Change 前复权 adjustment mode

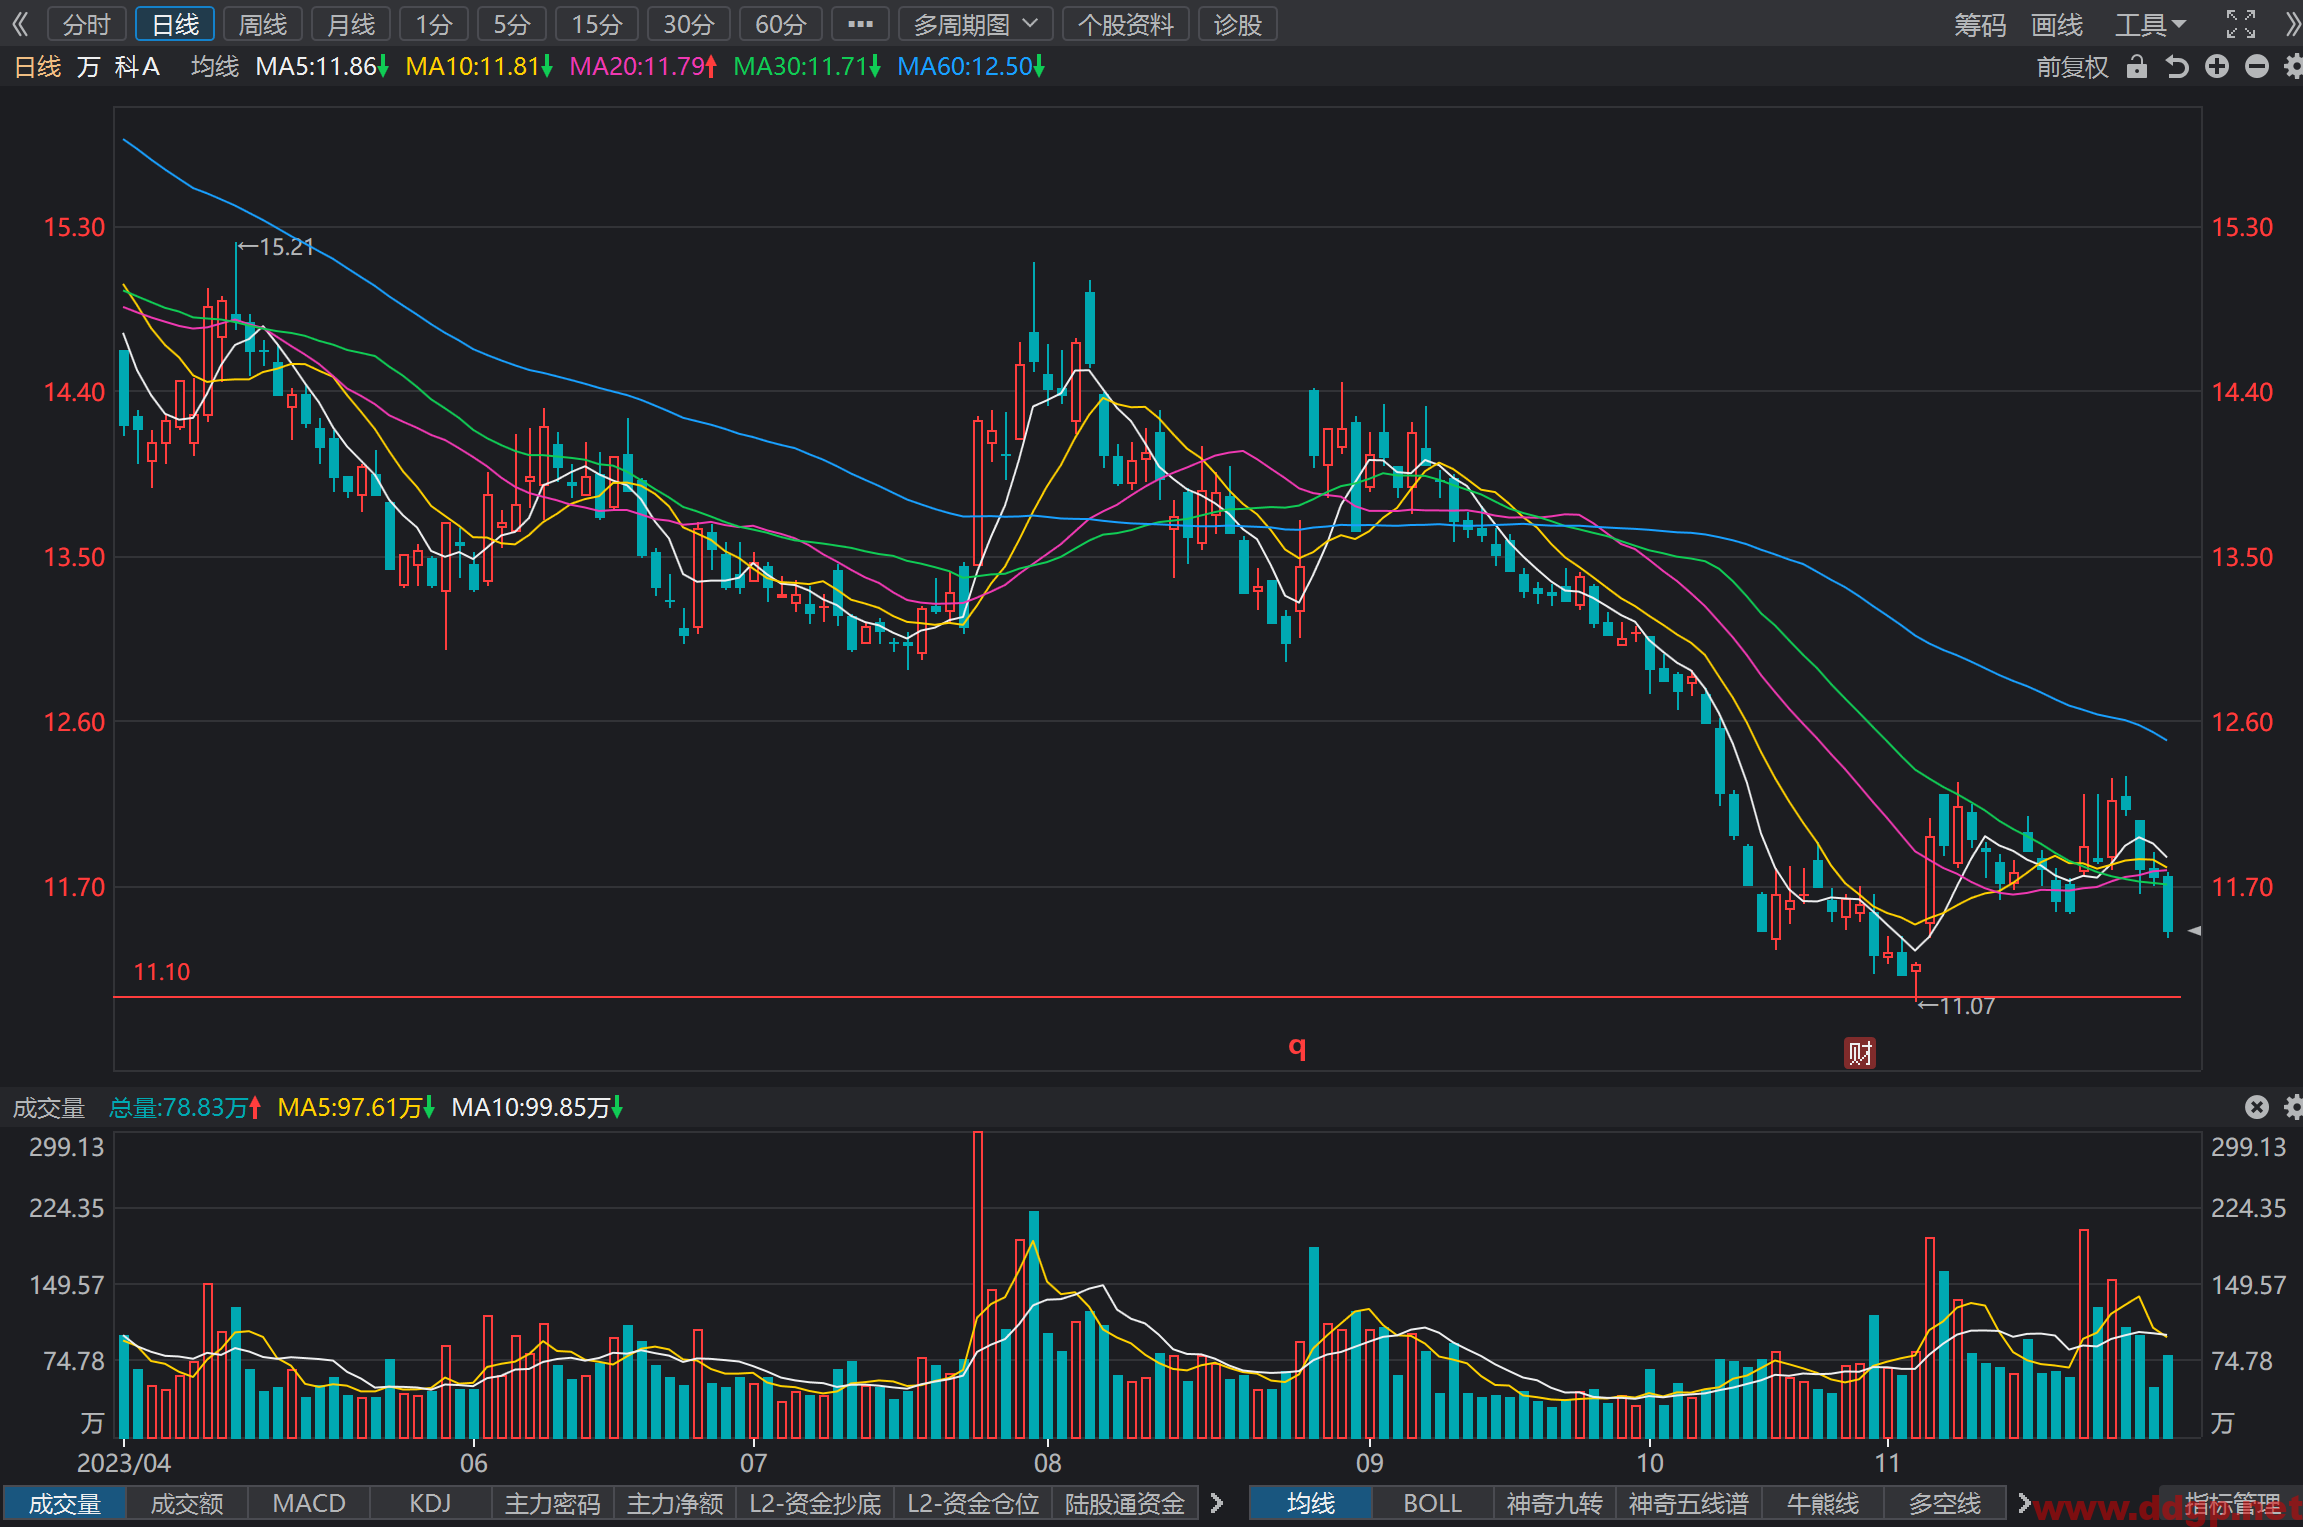tap(2072, 67)
